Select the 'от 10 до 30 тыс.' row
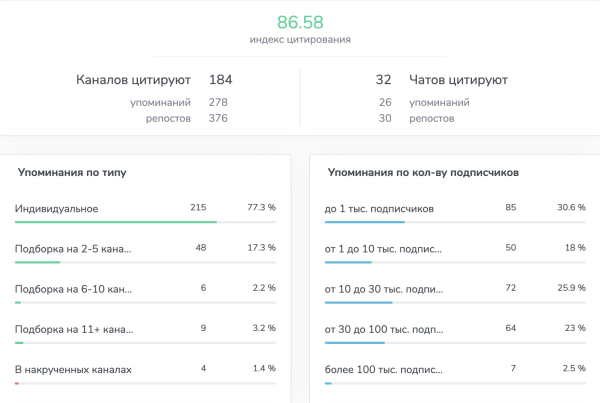Image resolution: width=600 pixels, height=403 pixels. pyautogui.click(x=385, y=288)
